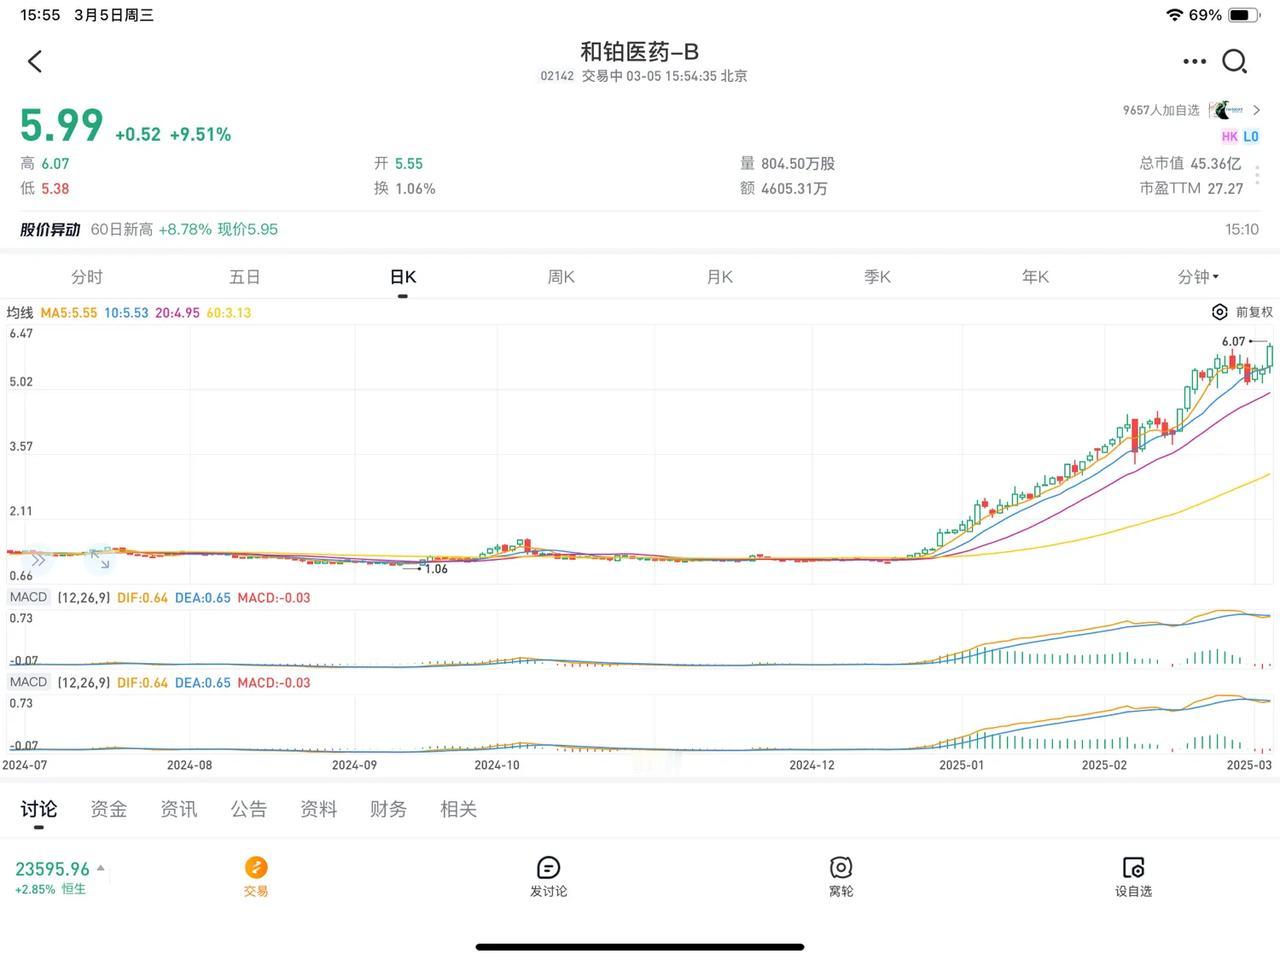Tap the L0 quote level badge

pos(1251,136)
